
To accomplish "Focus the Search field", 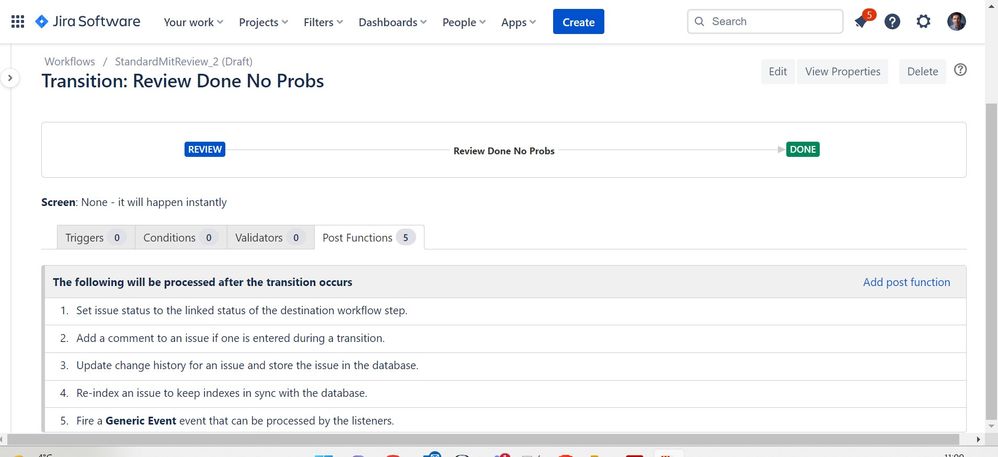I will (x=765, y=22).
